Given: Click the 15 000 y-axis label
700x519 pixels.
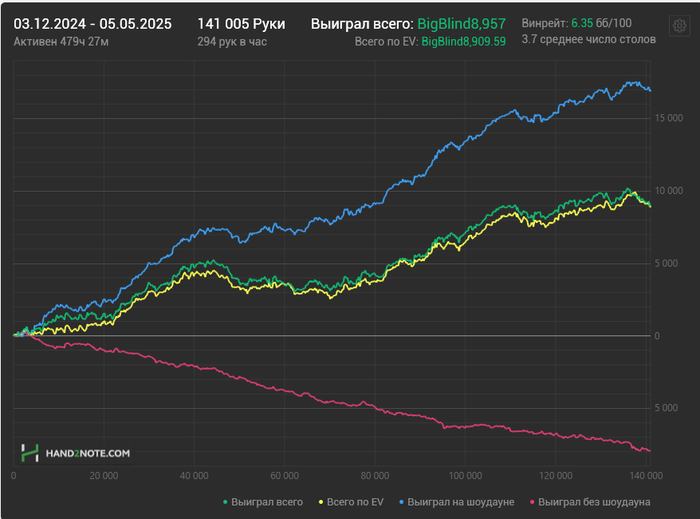Looking at the screenshot, I should coord(668,118).
